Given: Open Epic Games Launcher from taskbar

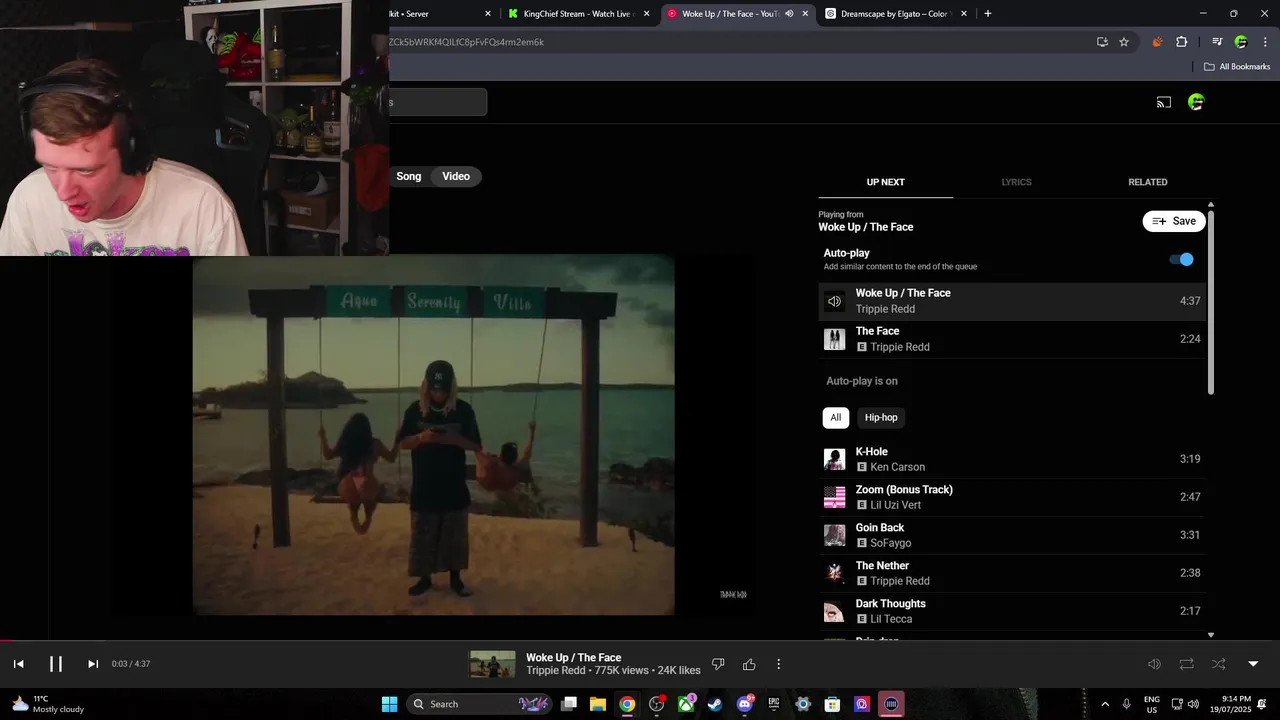Looking at the screenshot, I should [x=774, y=704].
